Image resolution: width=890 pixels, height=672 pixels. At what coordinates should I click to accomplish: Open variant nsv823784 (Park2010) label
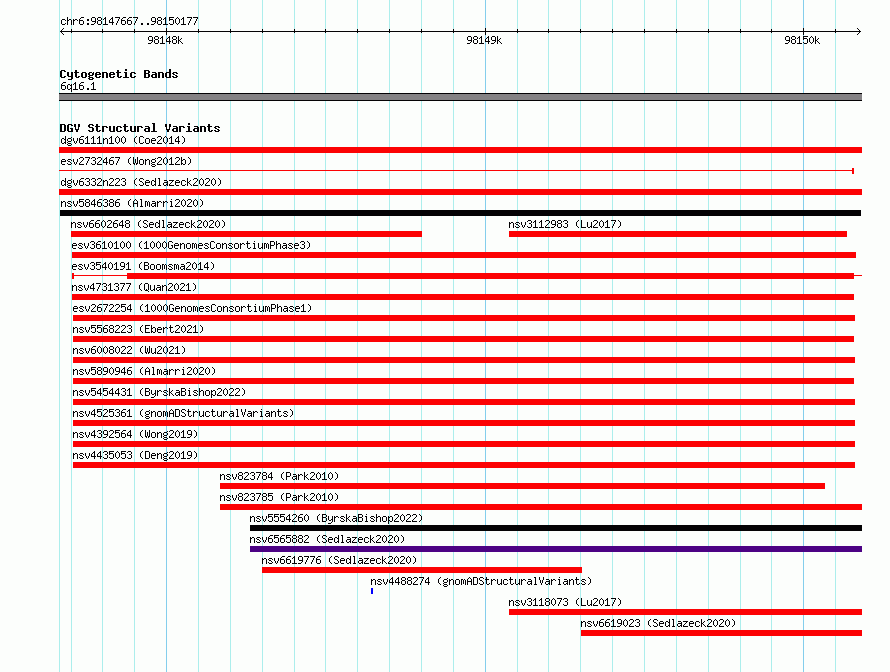(279, 476)
